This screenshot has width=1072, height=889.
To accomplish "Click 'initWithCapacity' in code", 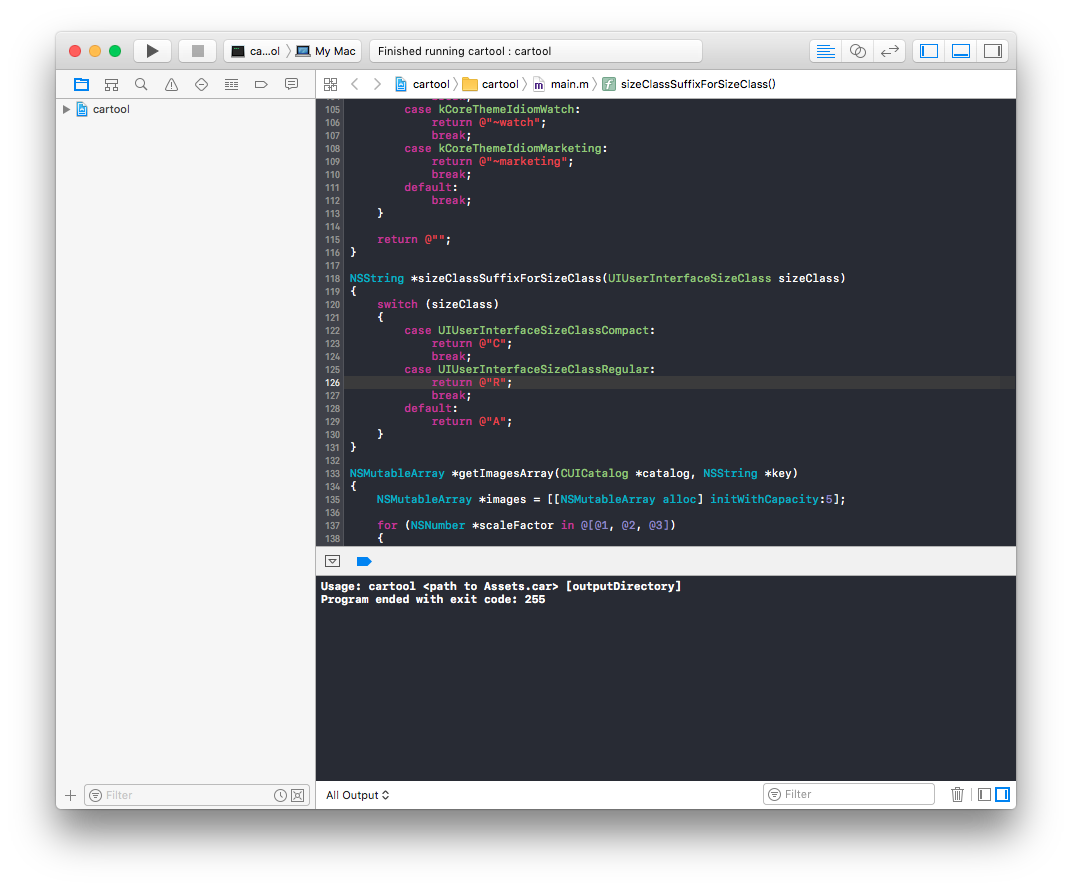I will (x=764, y=500).
